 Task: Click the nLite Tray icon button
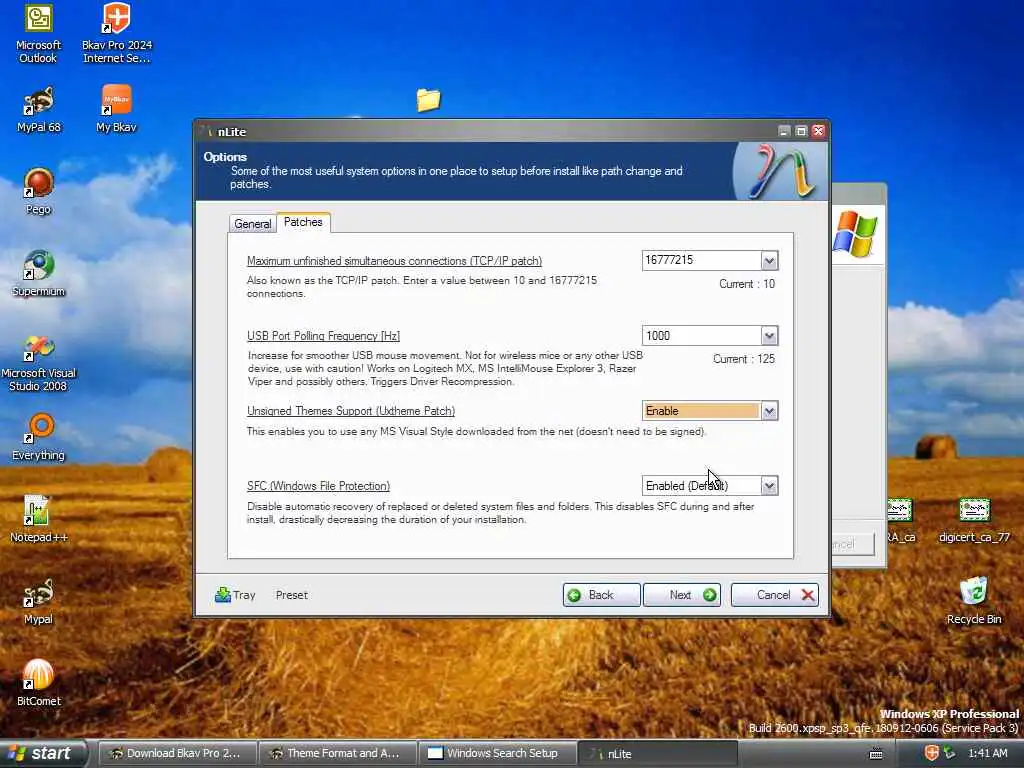(x=235, y=595)
